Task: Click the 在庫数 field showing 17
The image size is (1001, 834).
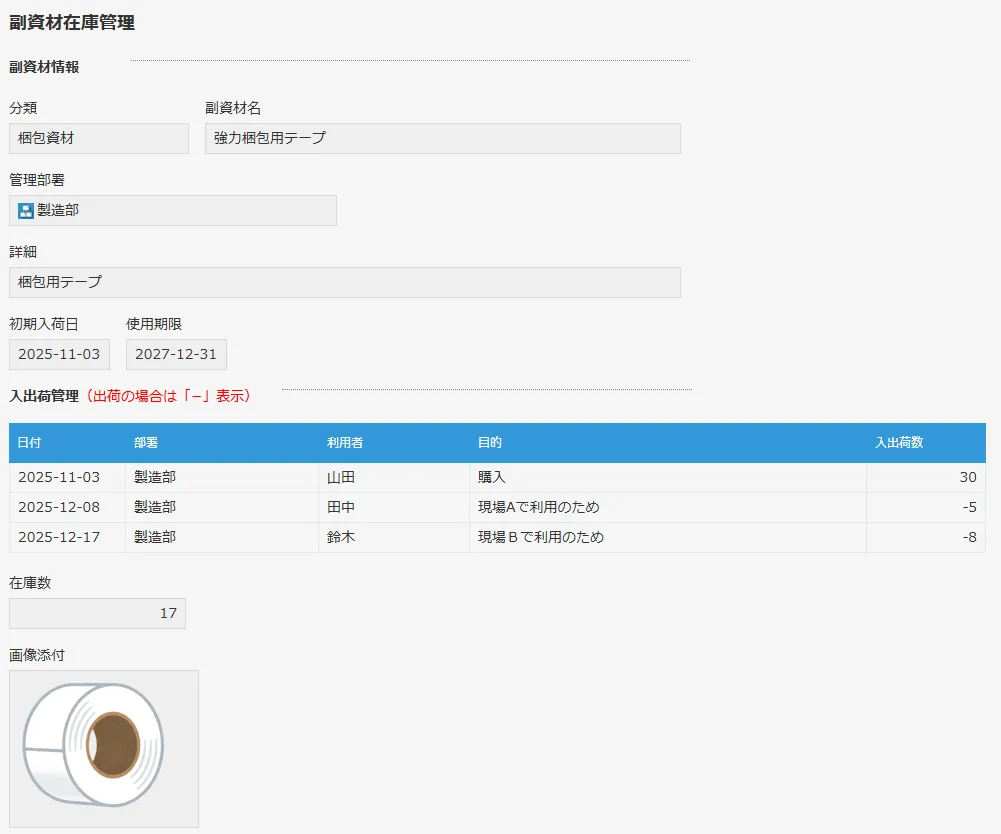Action: pyautogui.click(x=97, y=613)
